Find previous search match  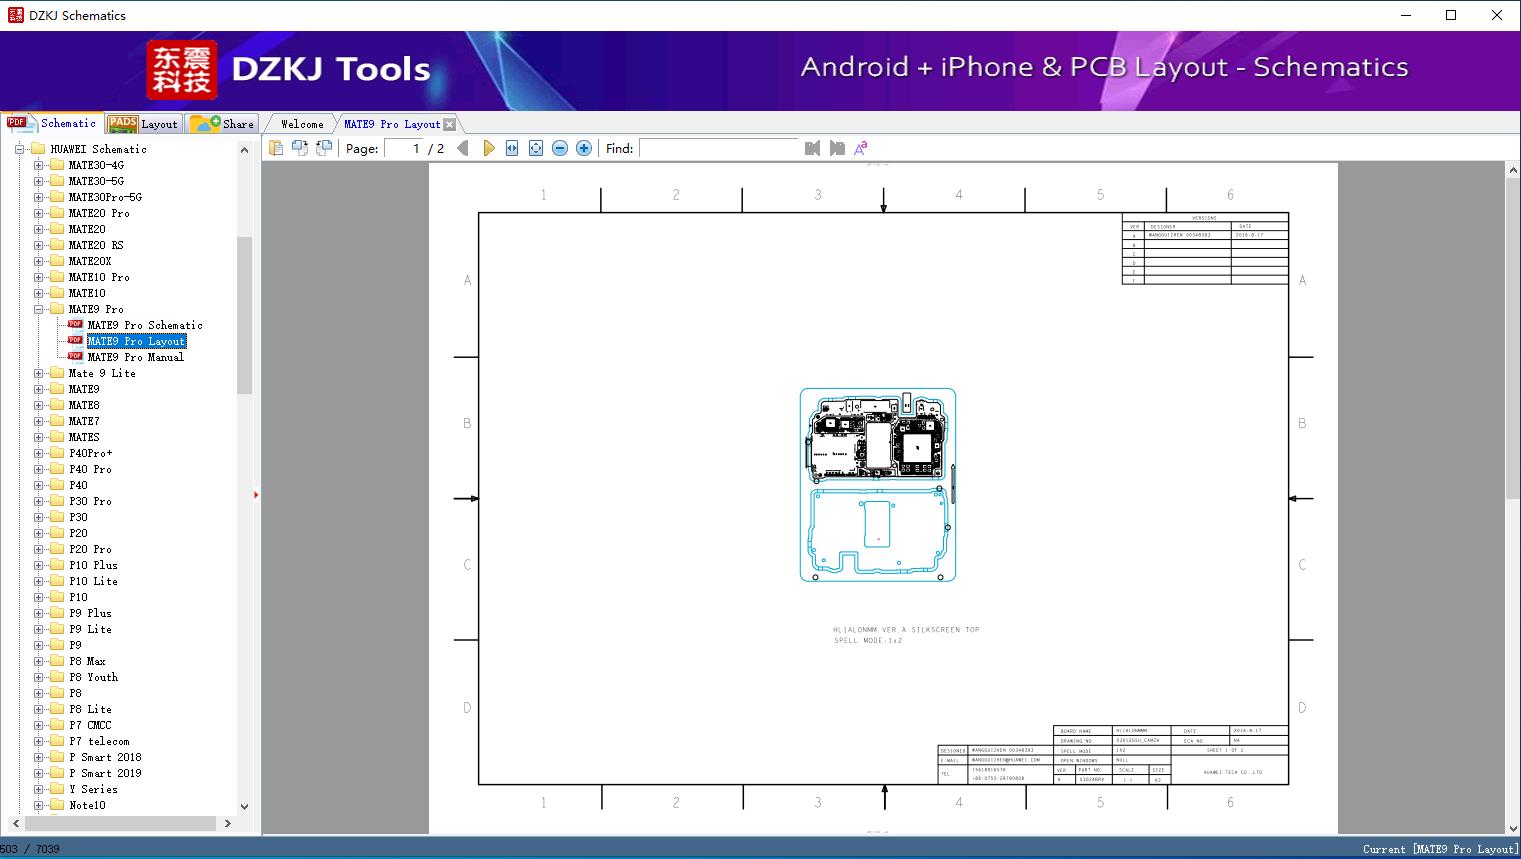(x=812, y=148)
